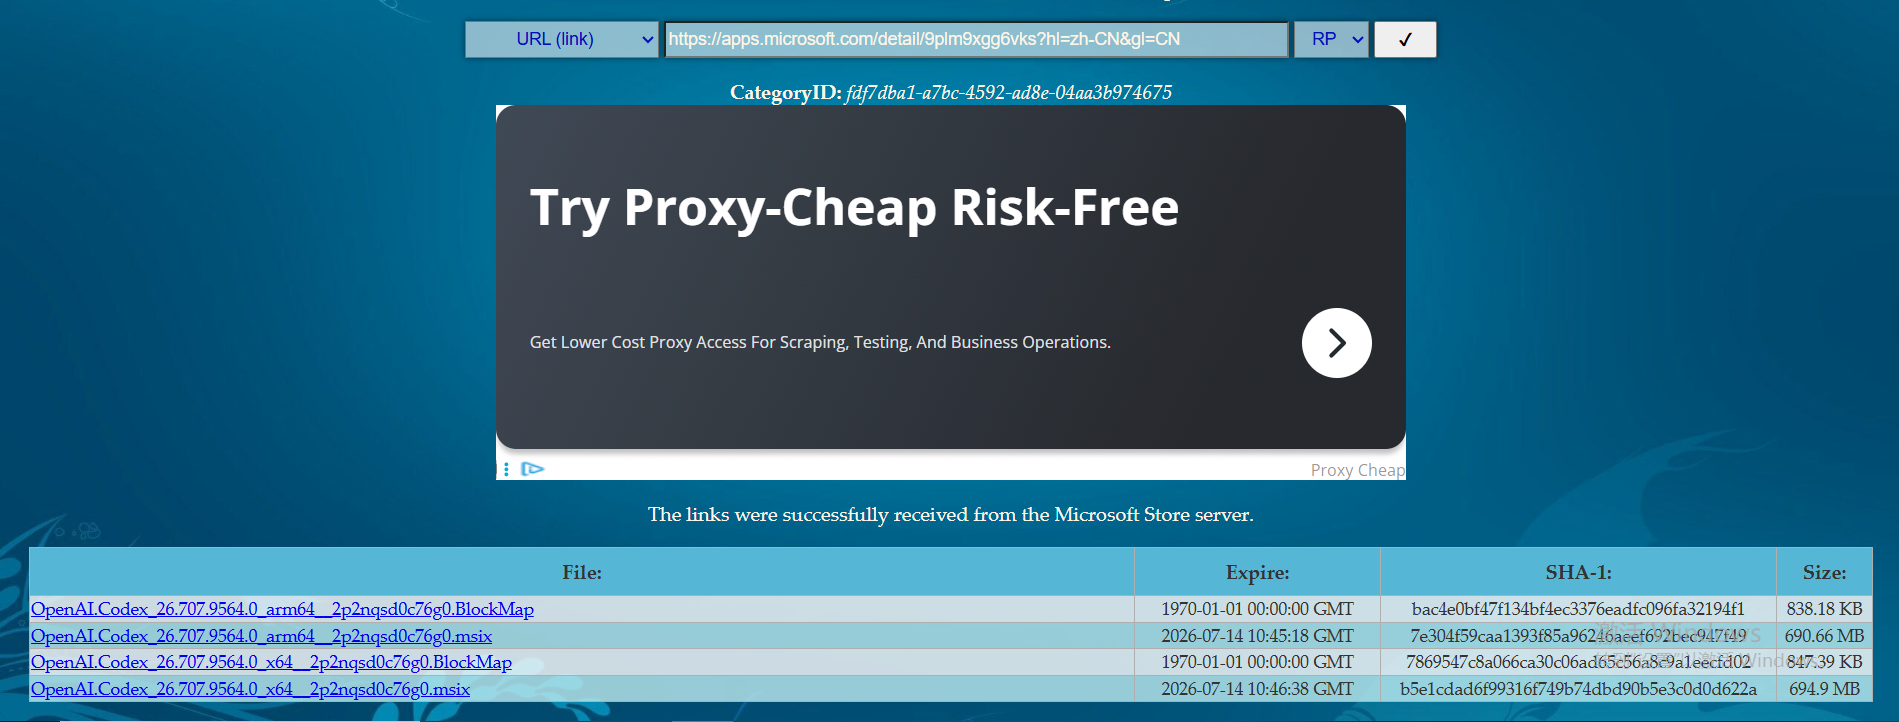Expand the RP ring selection dropdown
The image size is (1899, 722).
1331,39
